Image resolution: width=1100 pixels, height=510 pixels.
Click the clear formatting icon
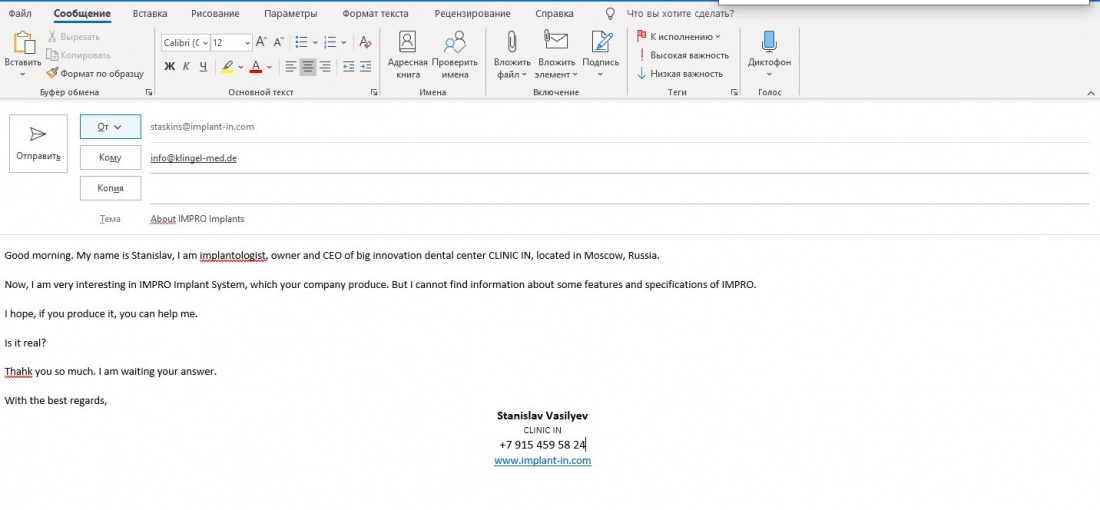click(x=365, y=42)
